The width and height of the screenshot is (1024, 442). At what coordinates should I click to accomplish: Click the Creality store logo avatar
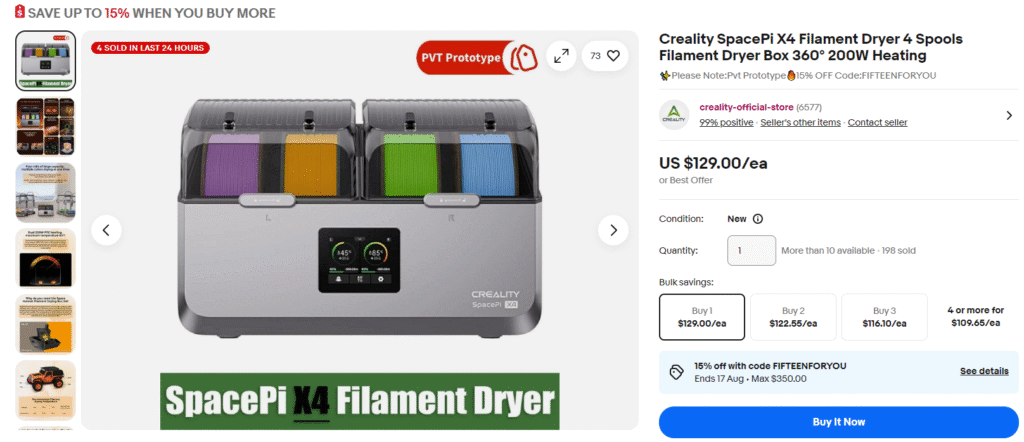pyautogui.click(x=674, y=115)
